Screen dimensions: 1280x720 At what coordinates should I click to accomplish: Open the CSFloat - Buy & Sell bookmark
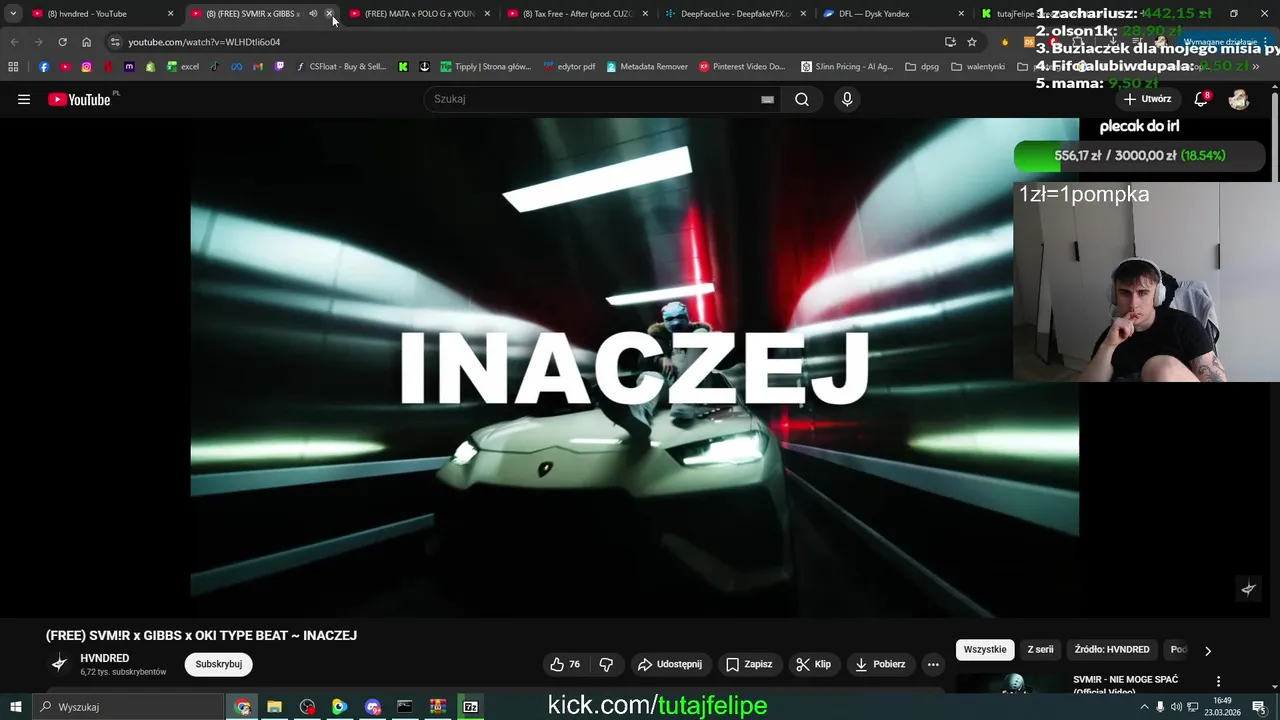coord(341,67)
